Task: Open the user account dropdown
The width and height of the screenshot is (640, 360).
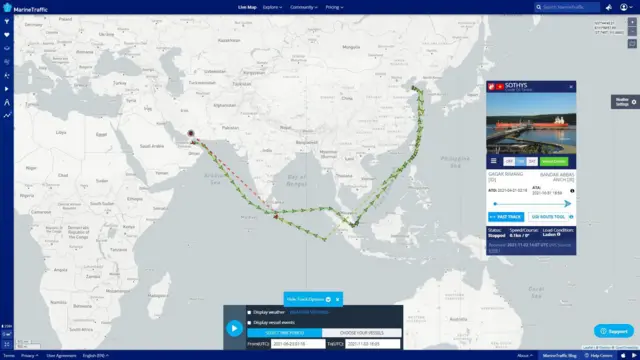Action: pyautogui.click(x=626, y=7)
